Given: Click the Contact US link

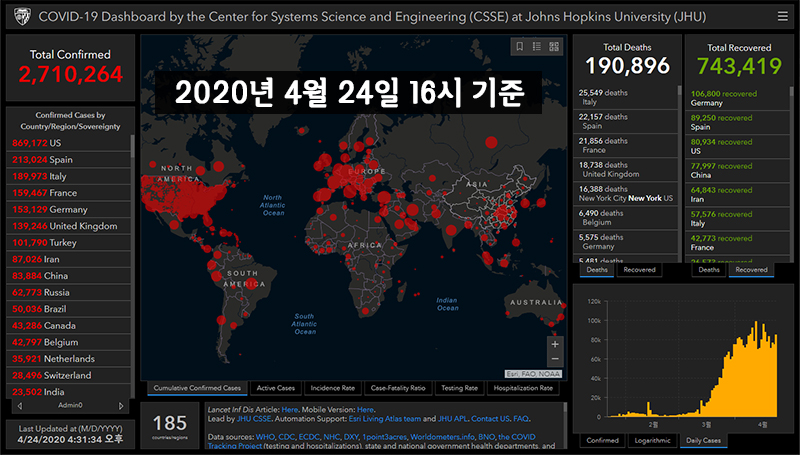Looking at the screenshot, I should (x=490, y=419).
